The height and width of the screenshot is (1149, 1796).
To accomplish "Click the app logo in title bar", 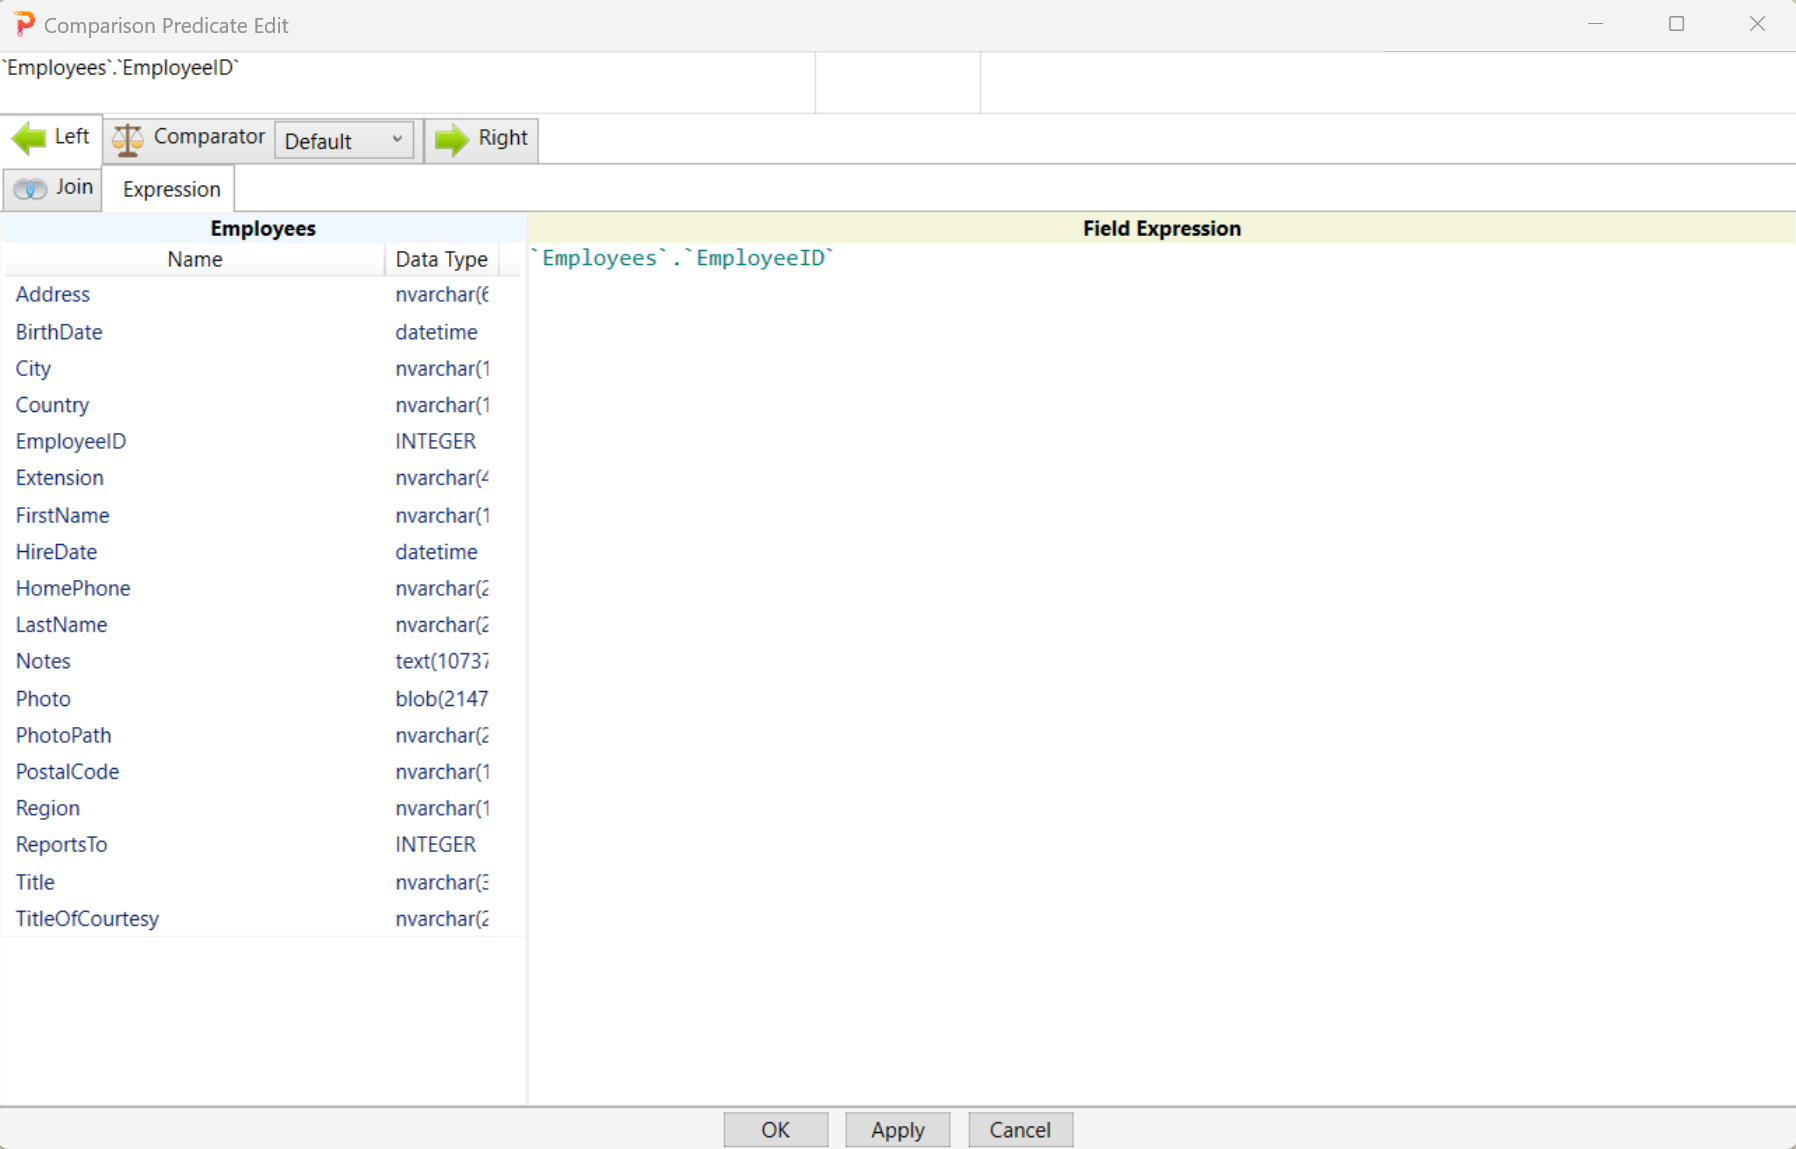I will [x=24, y=24].
